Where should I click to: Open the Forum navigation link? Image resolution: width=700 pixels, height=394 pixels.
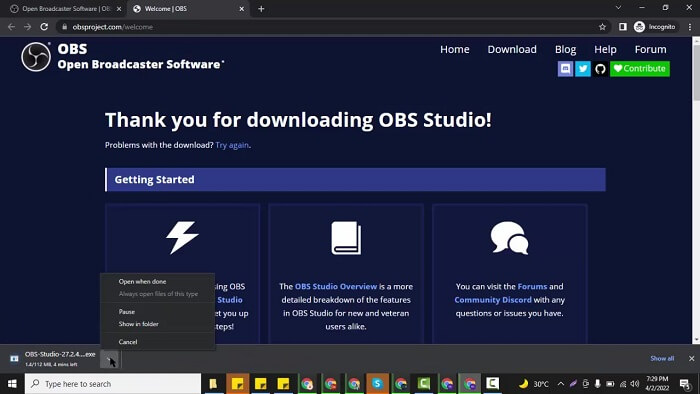650,50
